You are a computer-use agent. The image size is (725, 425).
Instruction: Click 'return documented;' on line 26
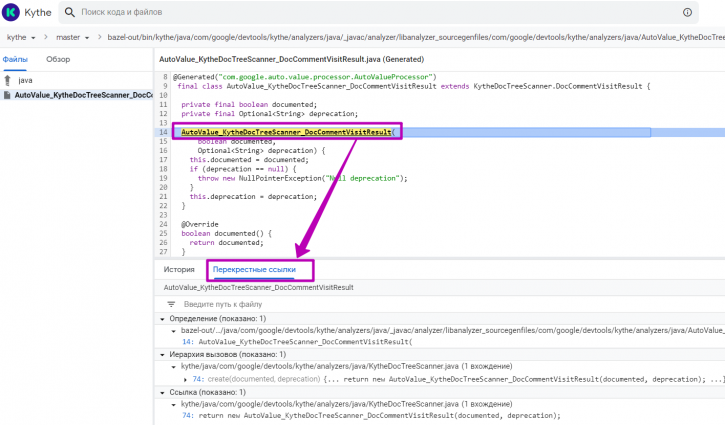point(227,242)
